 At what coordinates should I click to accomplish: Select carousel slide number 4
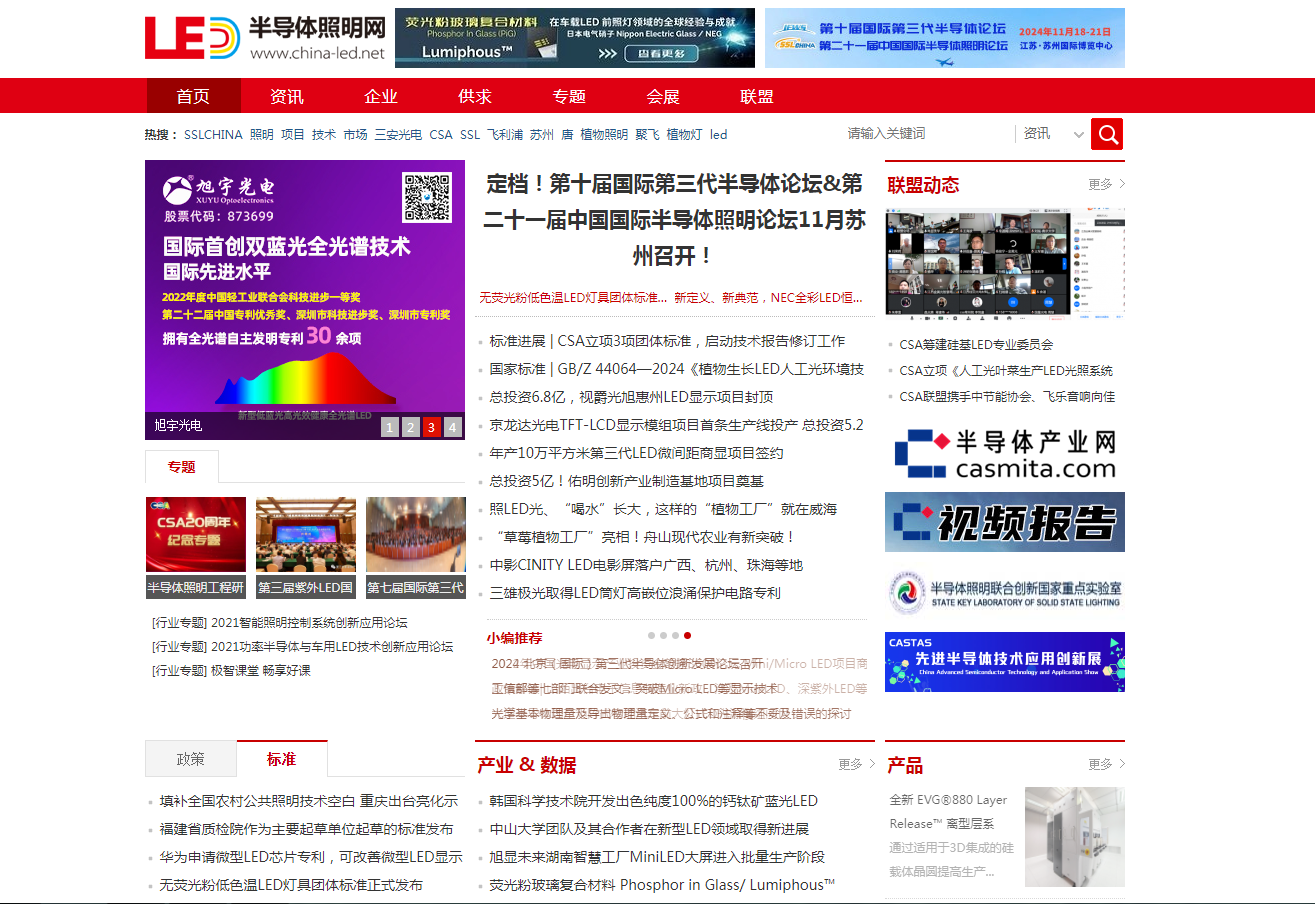pos(453,428)
